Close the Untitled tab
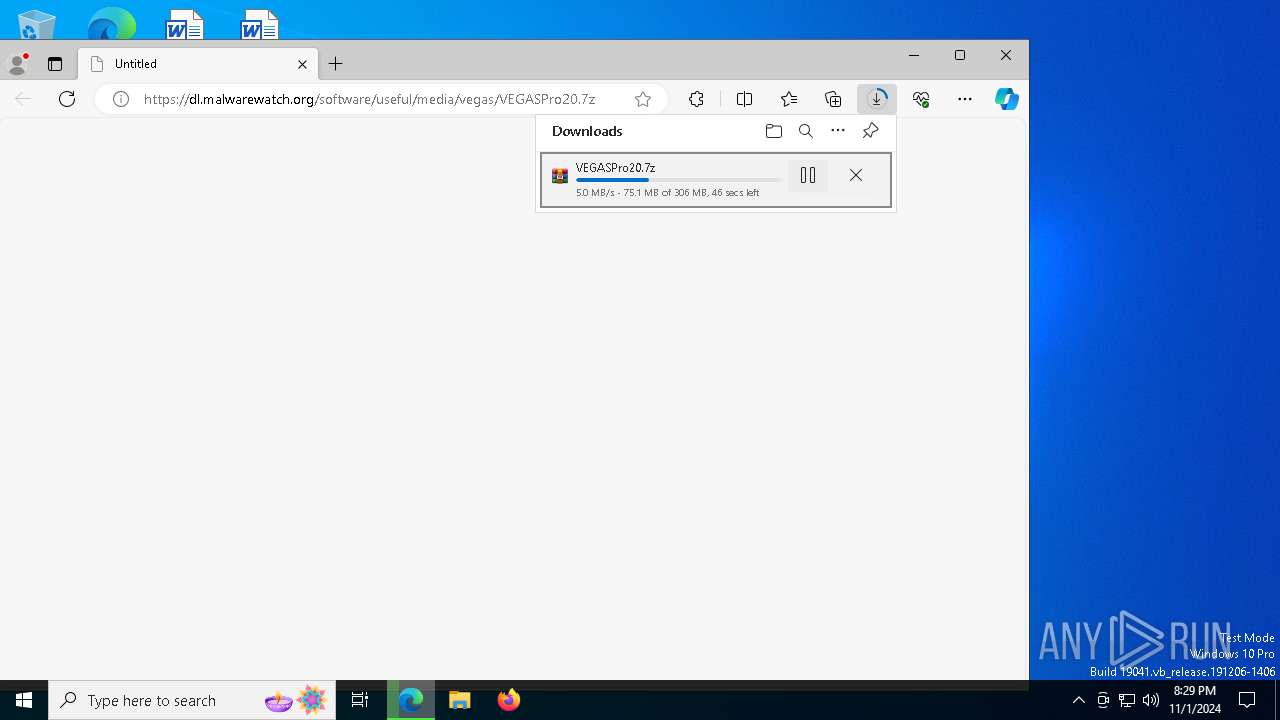Screen dimensions: 1280x720 point(302,64)
